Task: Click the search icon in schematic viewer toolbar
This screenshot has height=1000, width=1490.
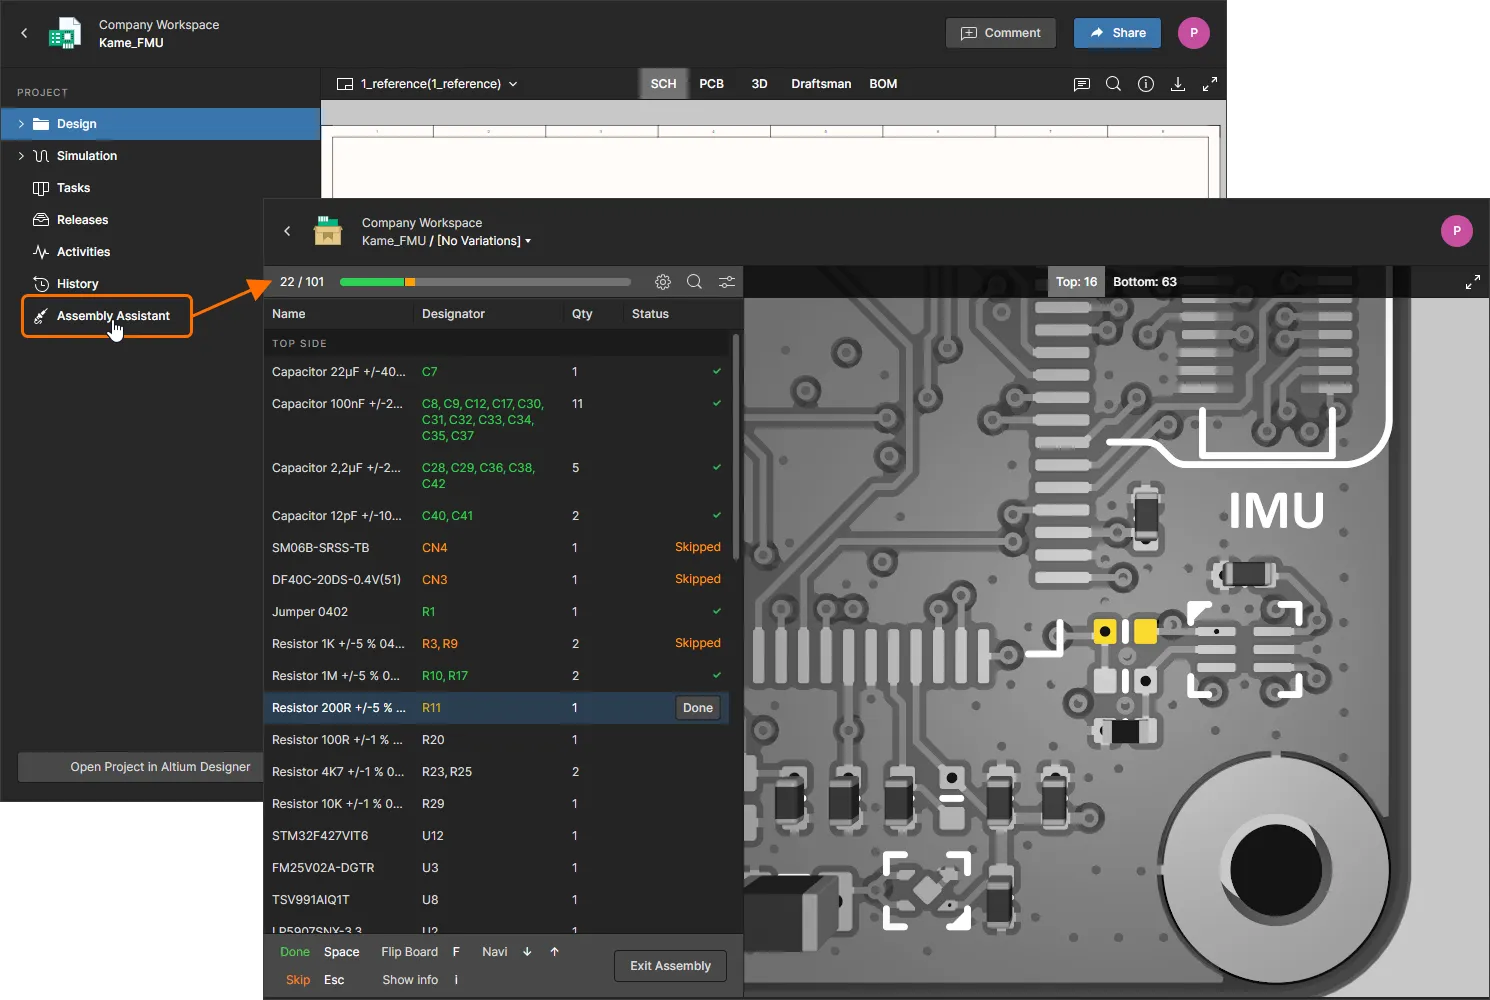Action: pyautogui.click(x=1113, y=84)
